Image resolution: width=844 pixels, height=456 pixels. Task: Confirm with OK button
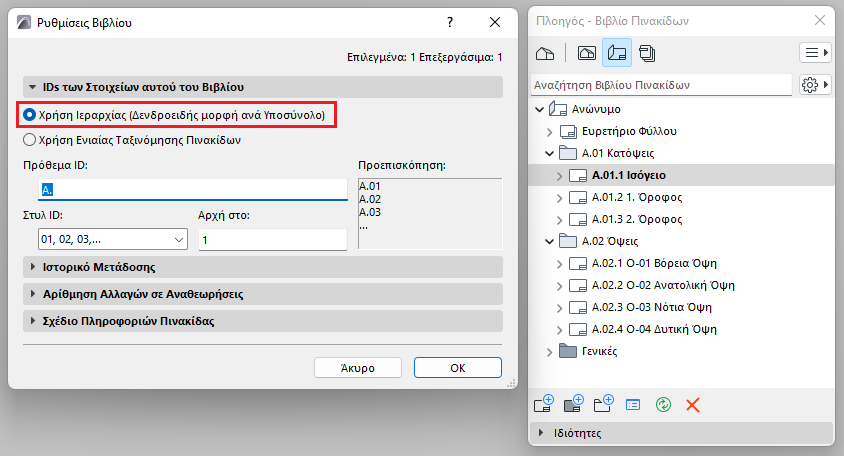pyautogui.click(x=458, y=368)
